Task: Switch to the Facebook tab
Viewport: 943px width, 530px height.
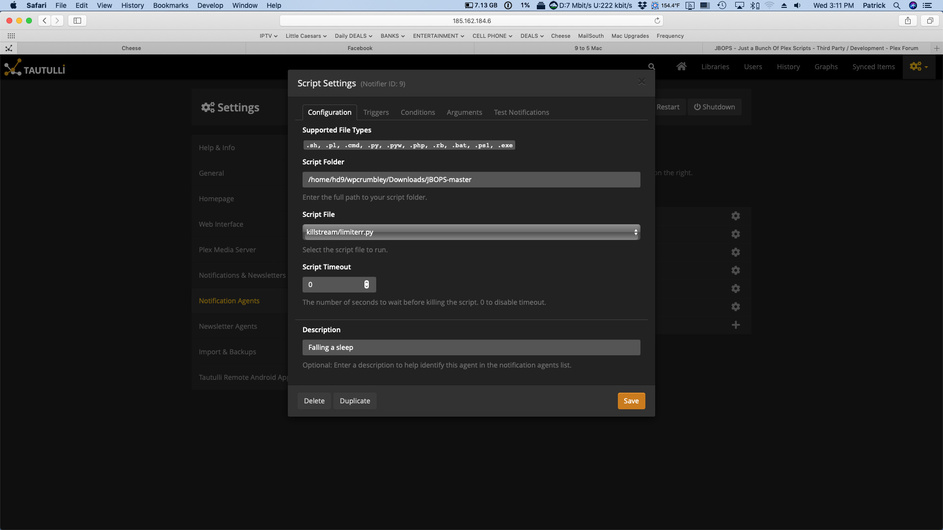Action: [360, 48]
